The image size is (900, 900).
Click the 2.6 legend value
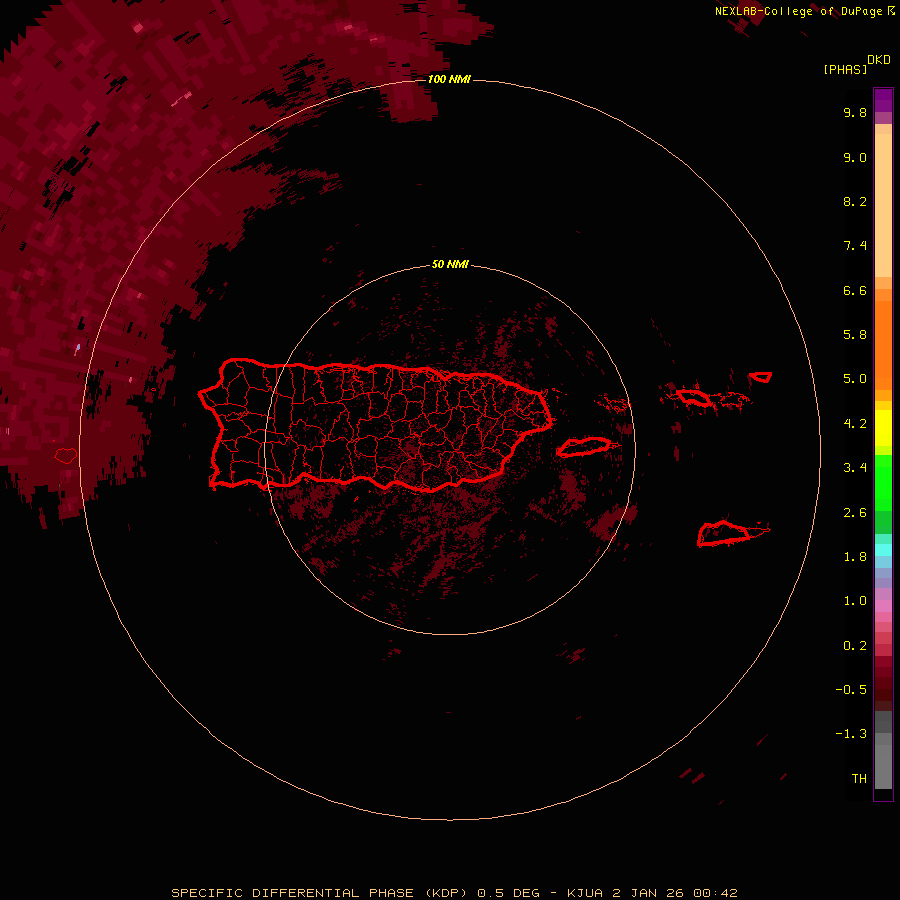pyautogui.click(x=855, y=513)
